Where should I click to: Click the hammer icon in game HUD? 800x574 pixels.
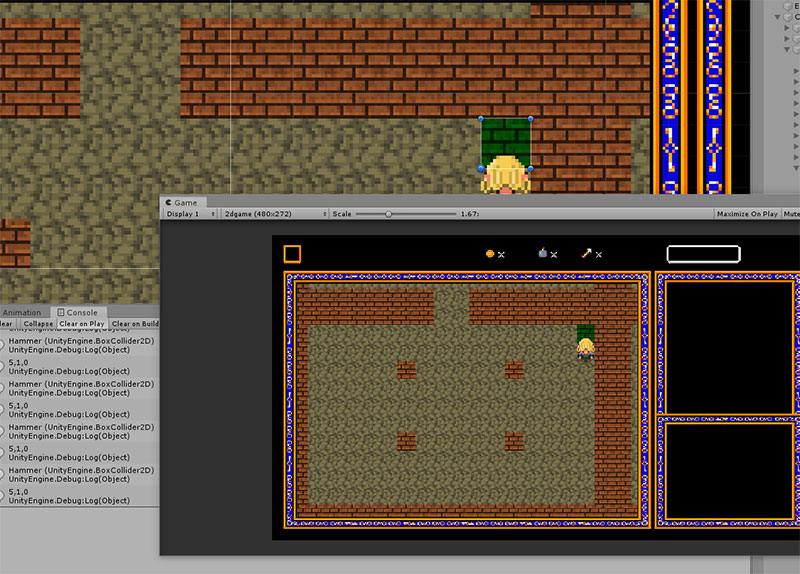pyautogui.click(x=588, y=254)
